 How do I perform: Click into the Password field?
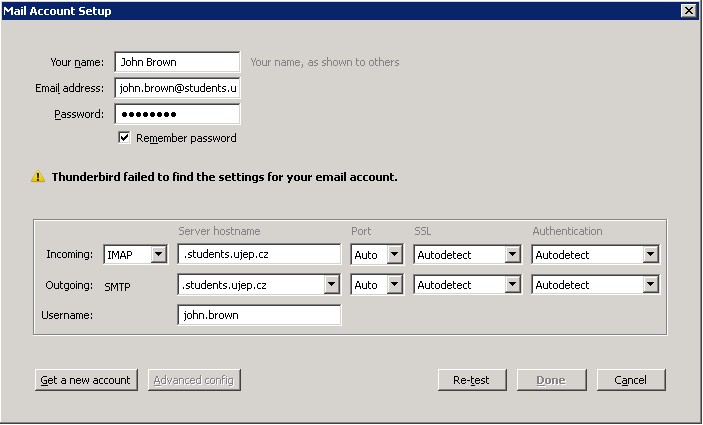[x=177, y=114]
